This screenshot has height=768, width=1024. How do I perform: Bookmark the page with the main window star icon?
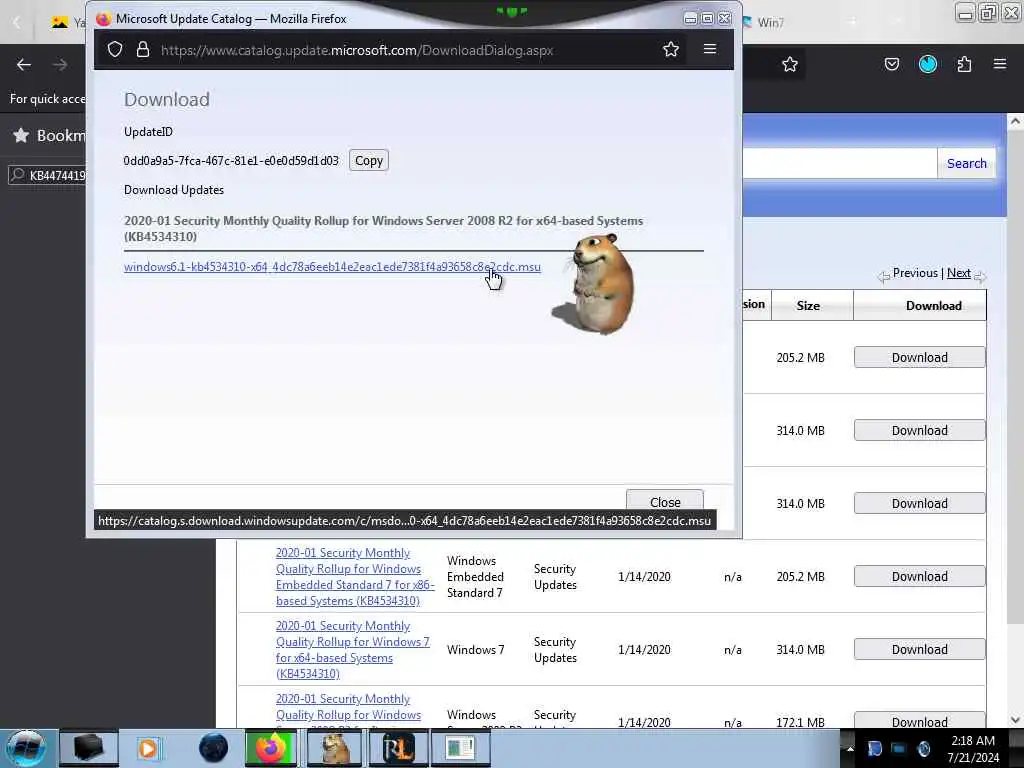[790, 64]
